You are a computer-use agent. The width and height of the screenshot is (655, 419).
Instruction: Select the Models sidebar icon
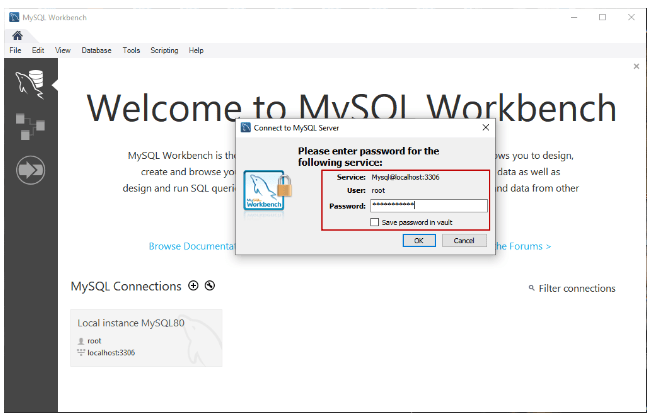(x=30, y=126)
